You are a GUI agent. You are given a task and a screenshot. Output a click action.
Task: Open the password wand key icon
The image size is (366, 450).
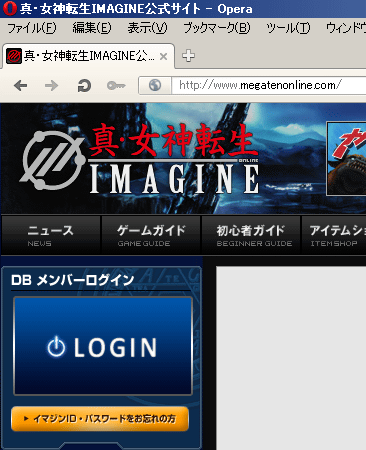[116, 86]
